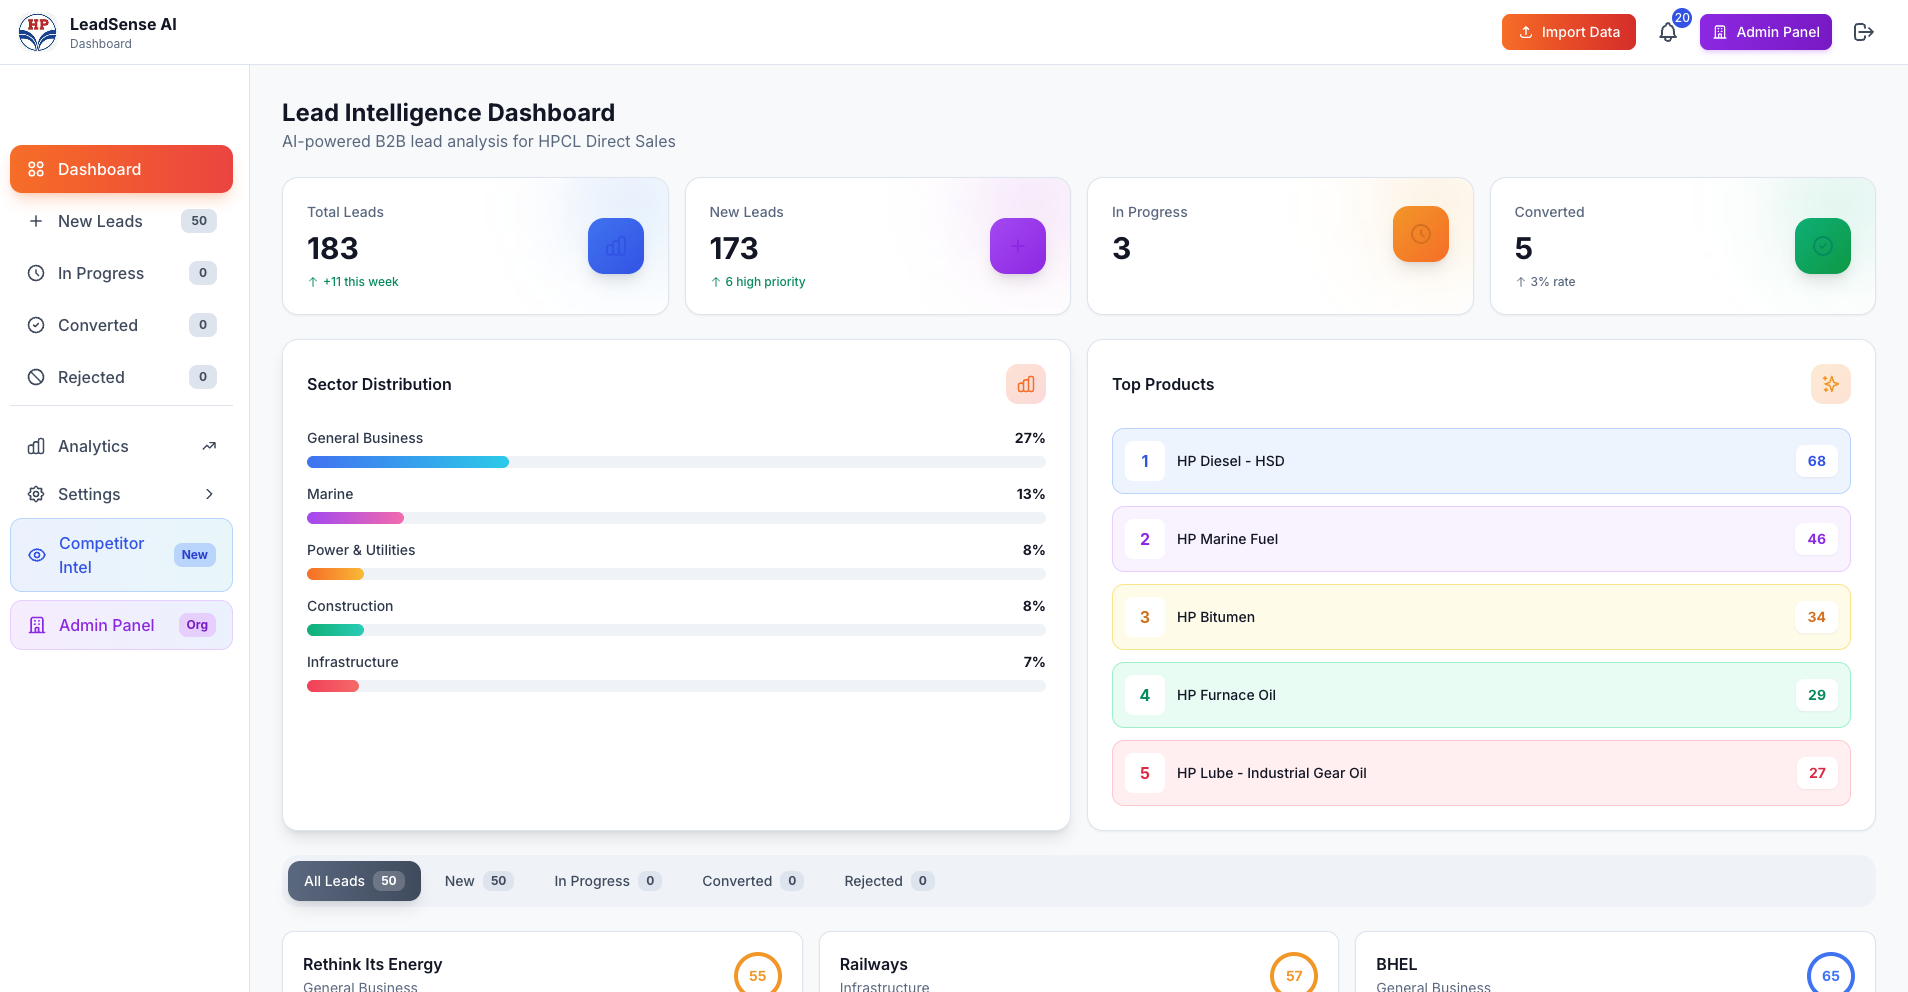Click the 68 count on HP Diesel

pyautogui.click(x=1817, y=461)
